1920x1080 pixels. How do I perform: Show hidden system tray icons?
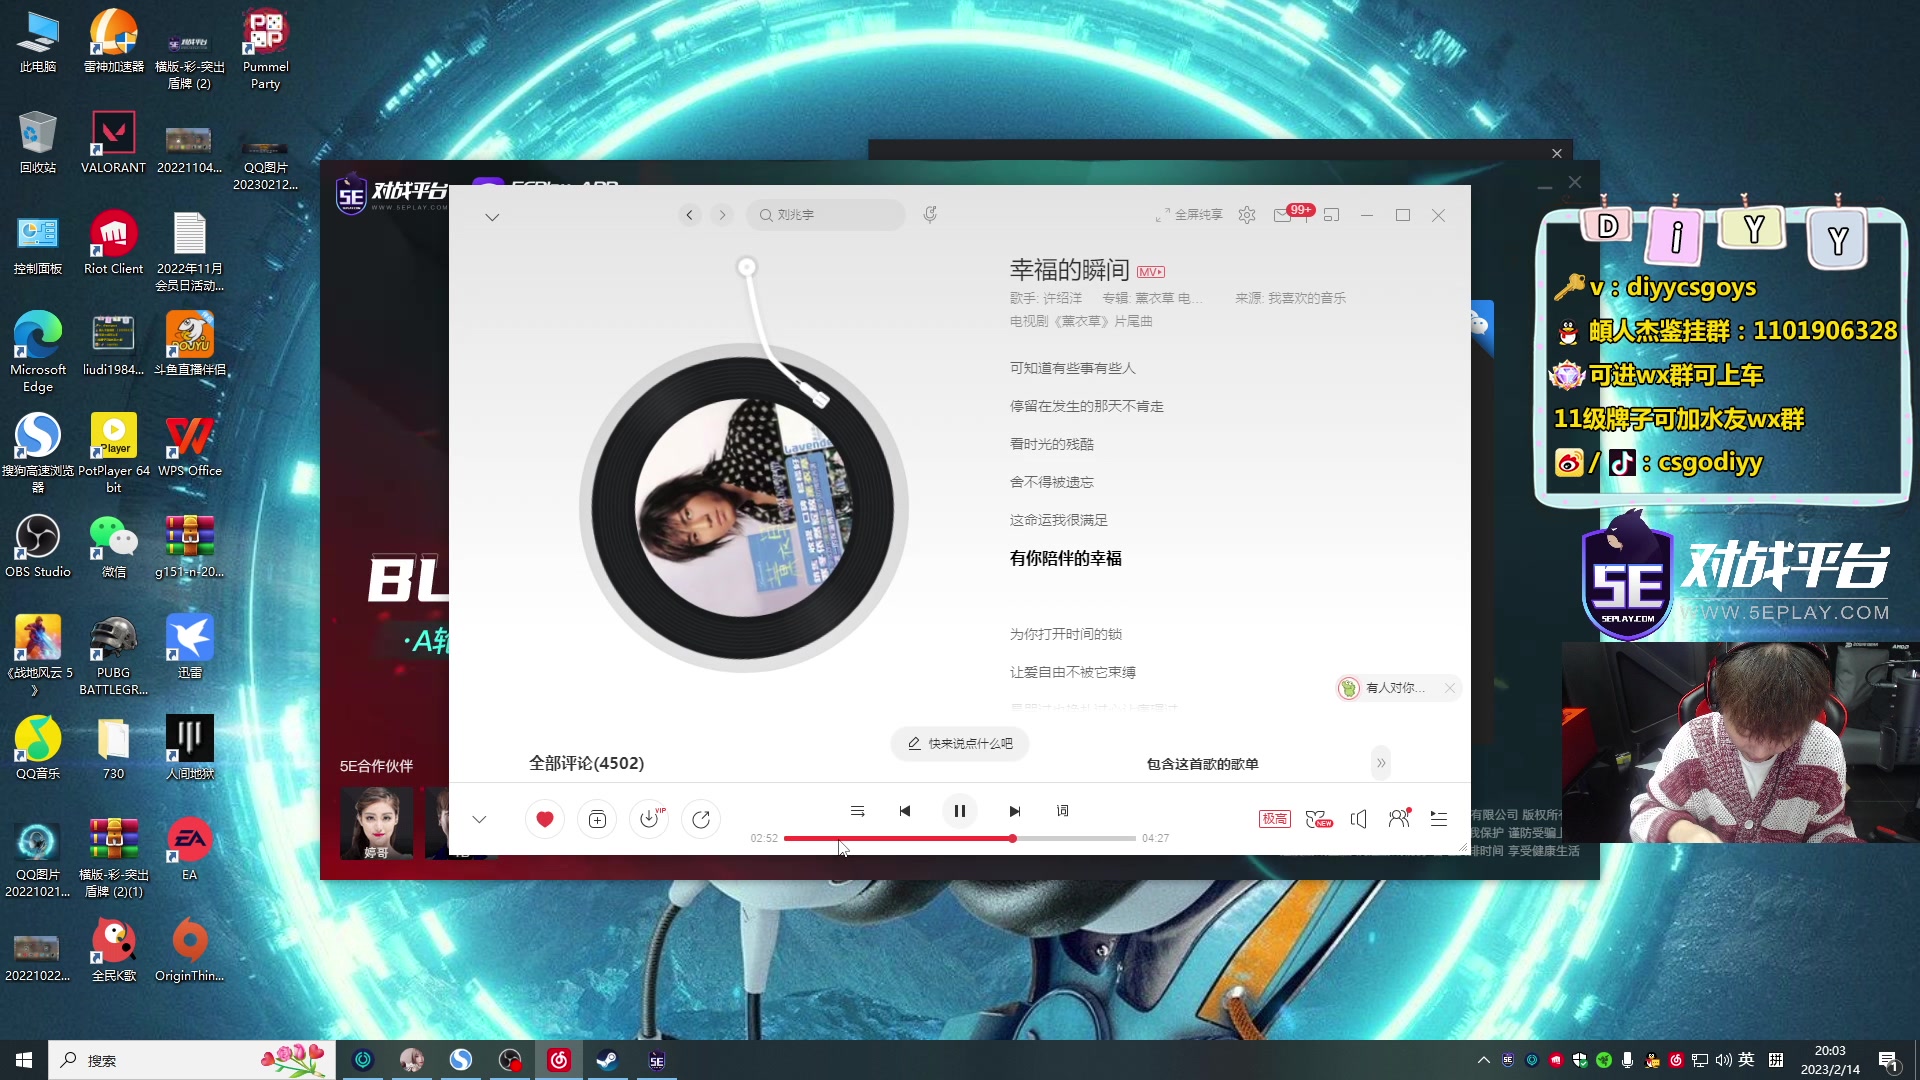pos(1483,1060)
